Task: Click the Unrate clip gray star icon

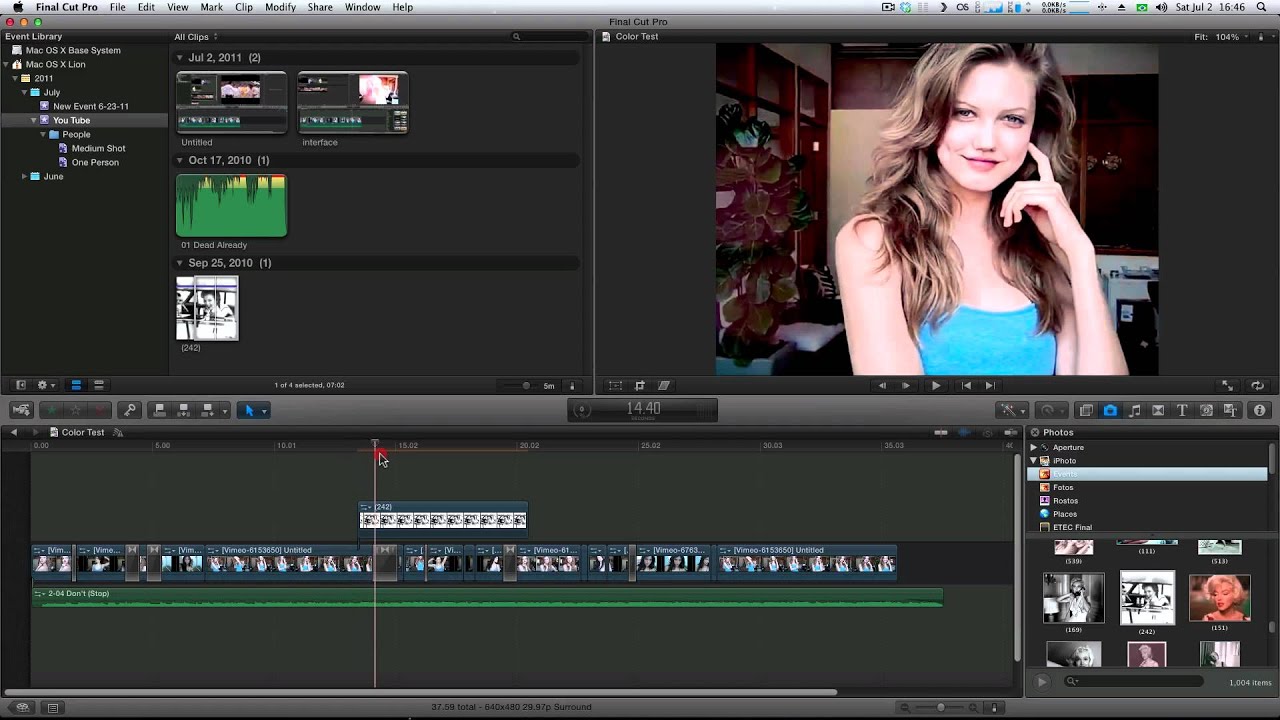Action: 75,410
